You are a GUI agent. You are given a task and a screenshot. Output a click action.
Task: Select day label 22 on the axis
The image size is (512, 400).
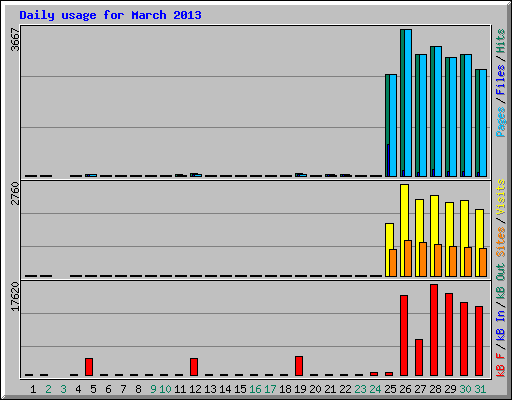tap(345, 389)
